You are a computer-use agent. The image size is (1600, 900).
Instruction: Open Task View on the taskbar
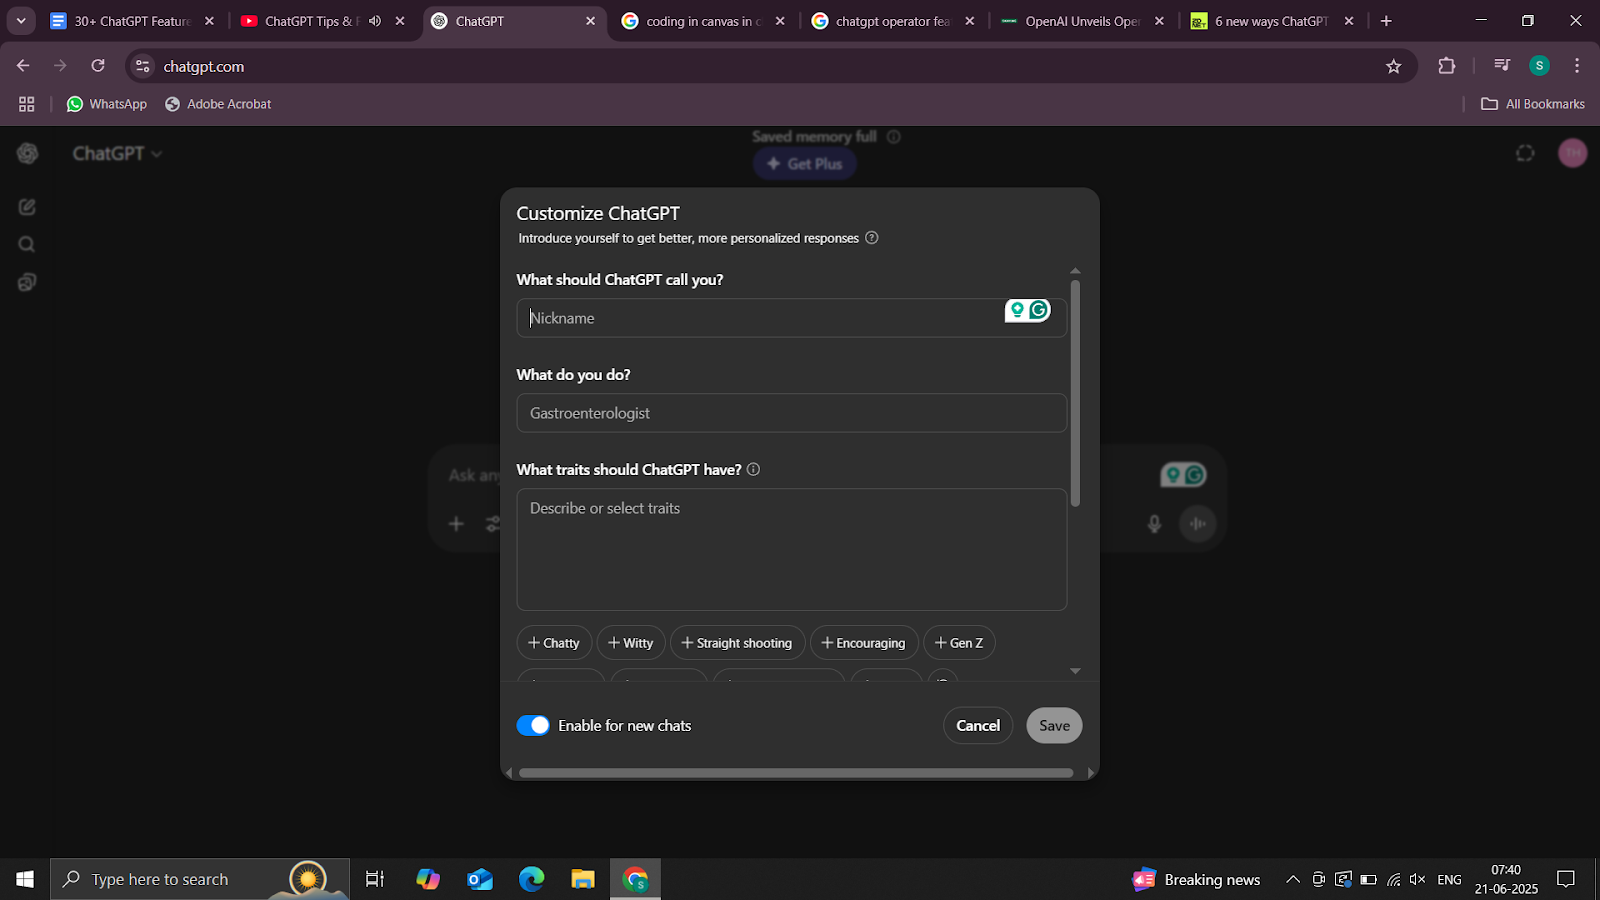click(375, 879)
